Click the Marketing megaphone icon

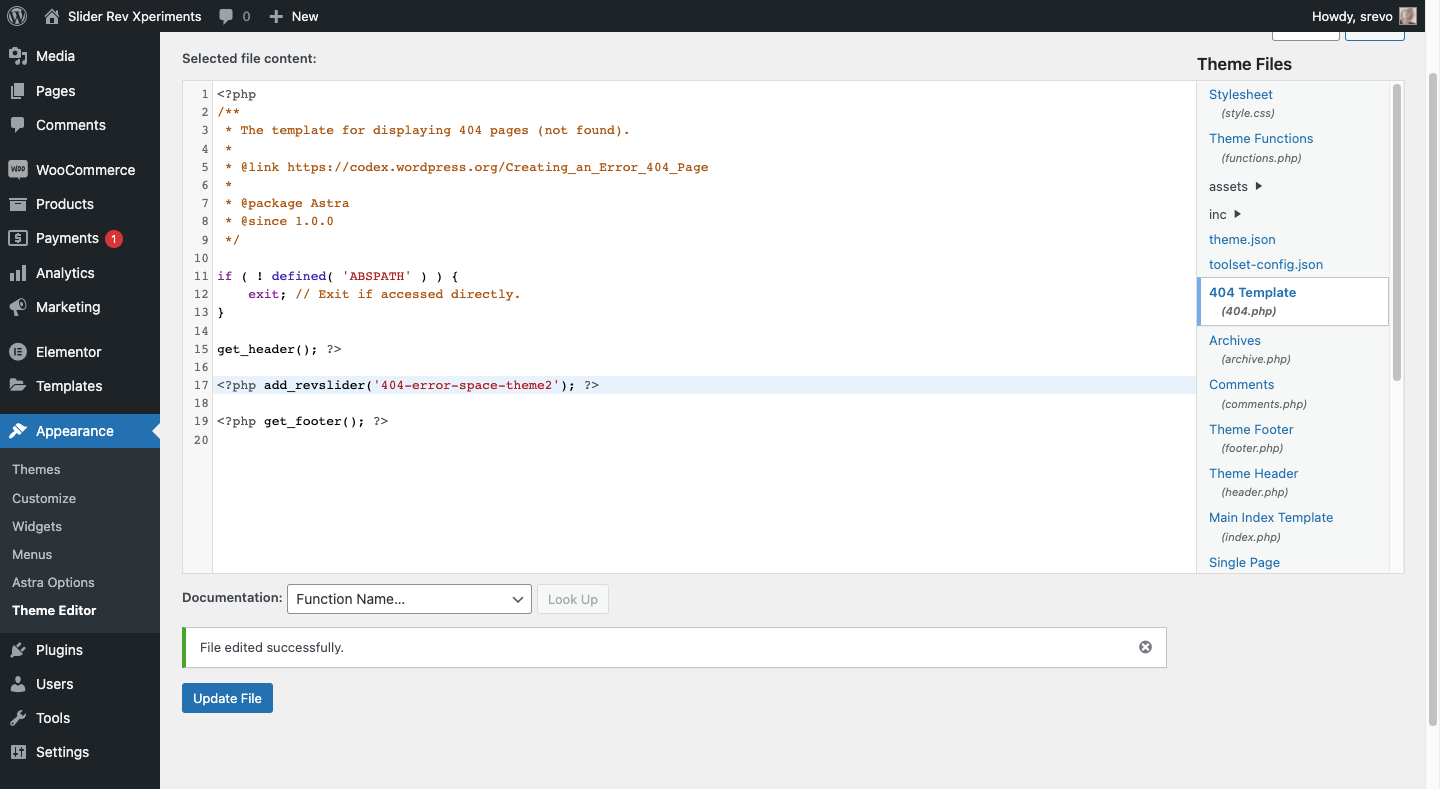pyautogui.click(x=18, y=307)
